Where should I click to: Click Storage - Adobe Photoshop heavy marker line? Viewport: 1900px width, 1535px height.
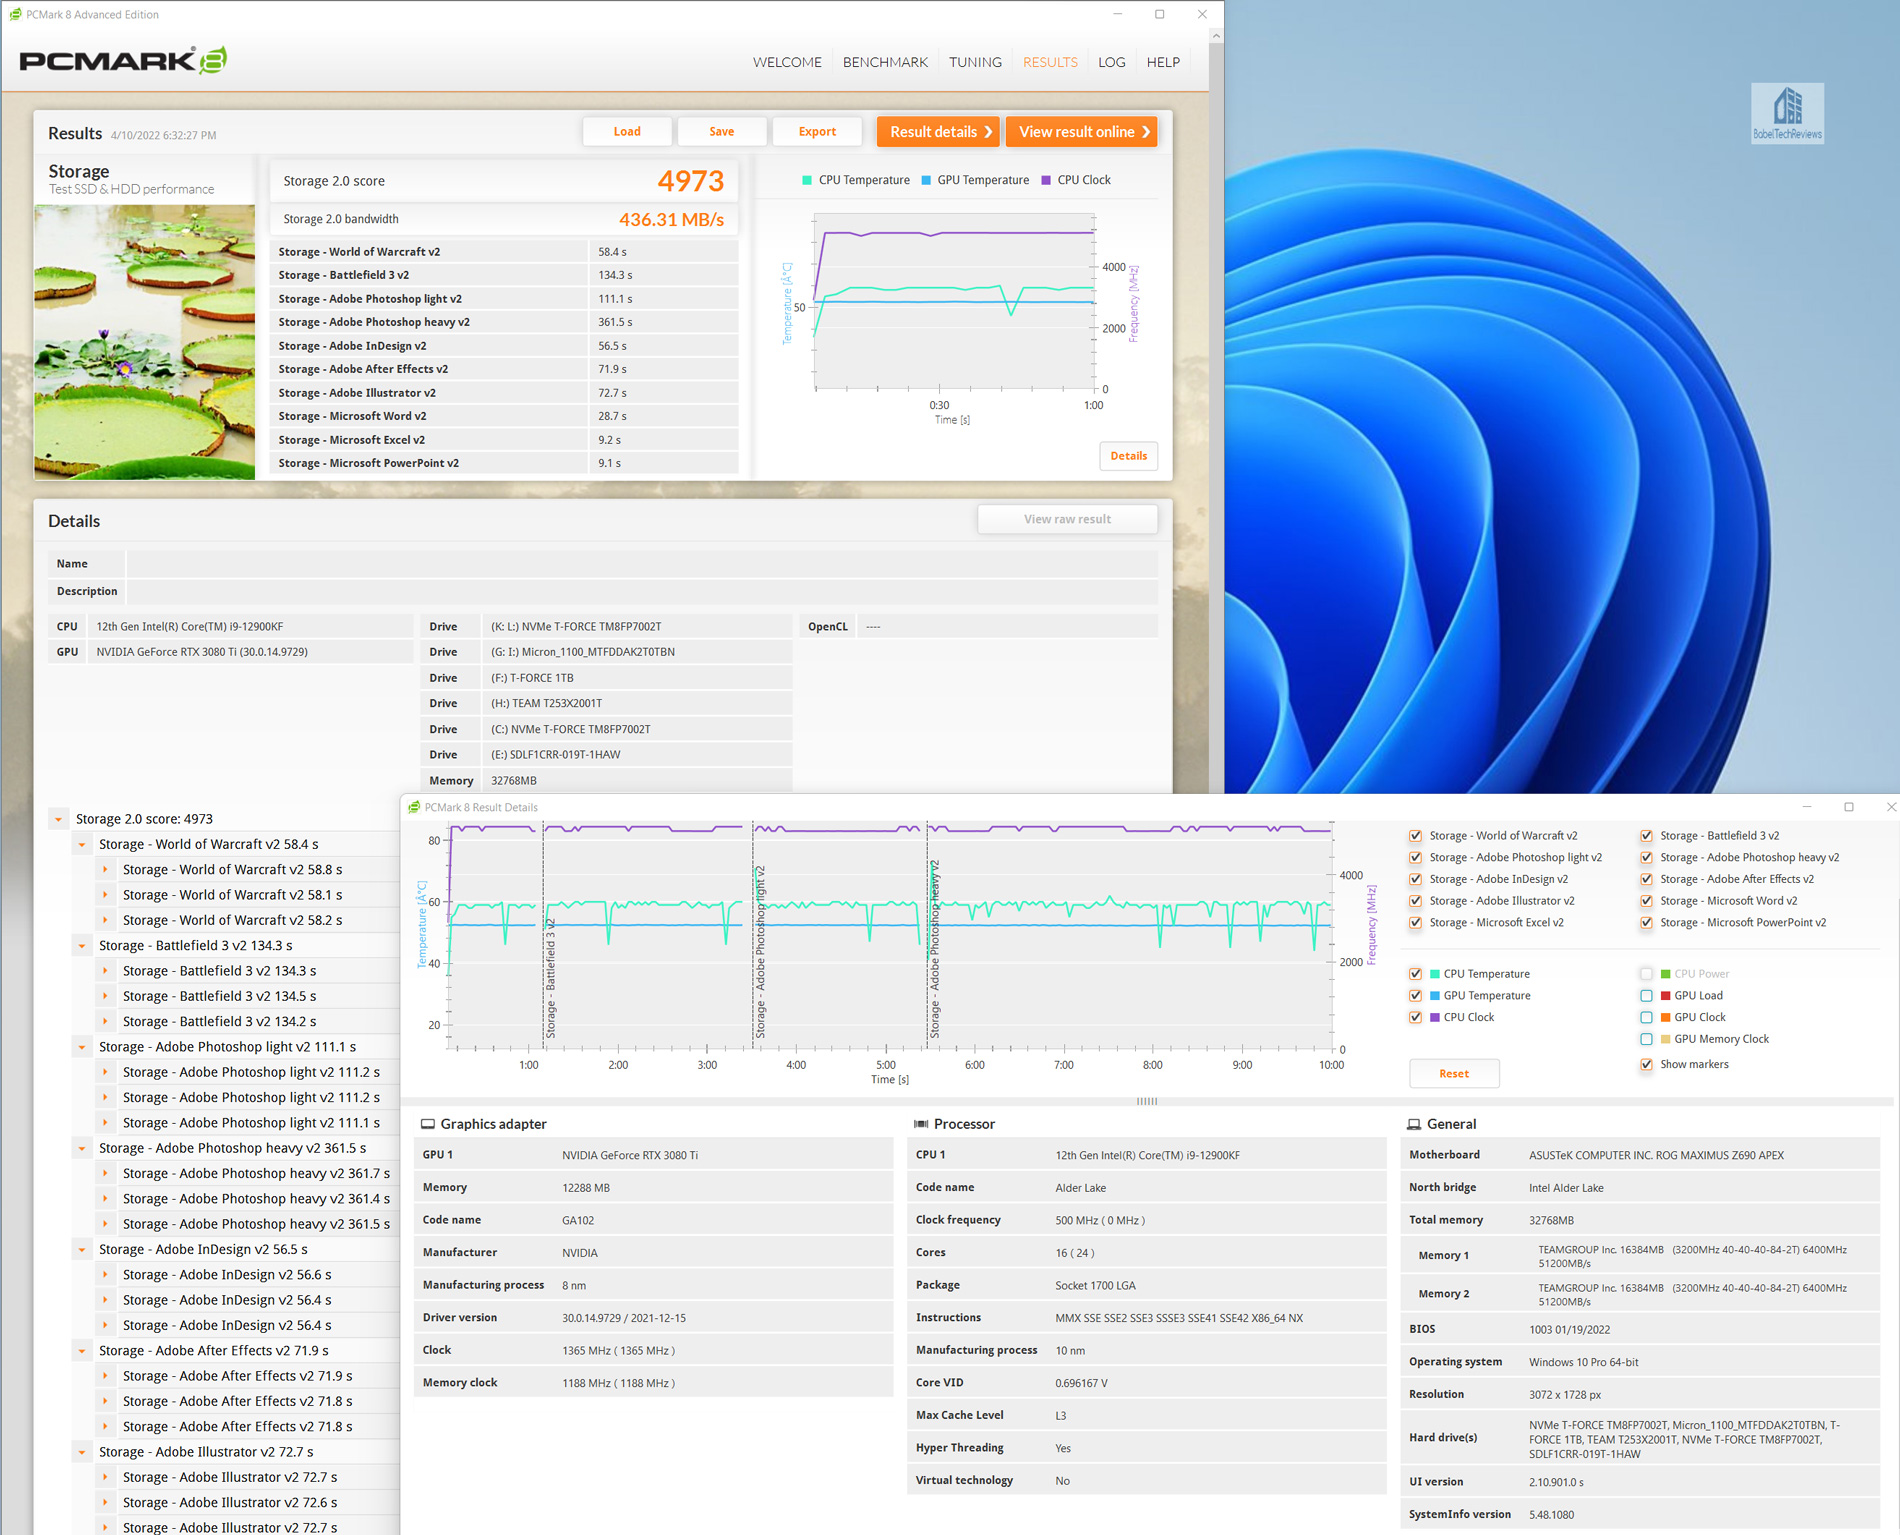pos(927,935)
